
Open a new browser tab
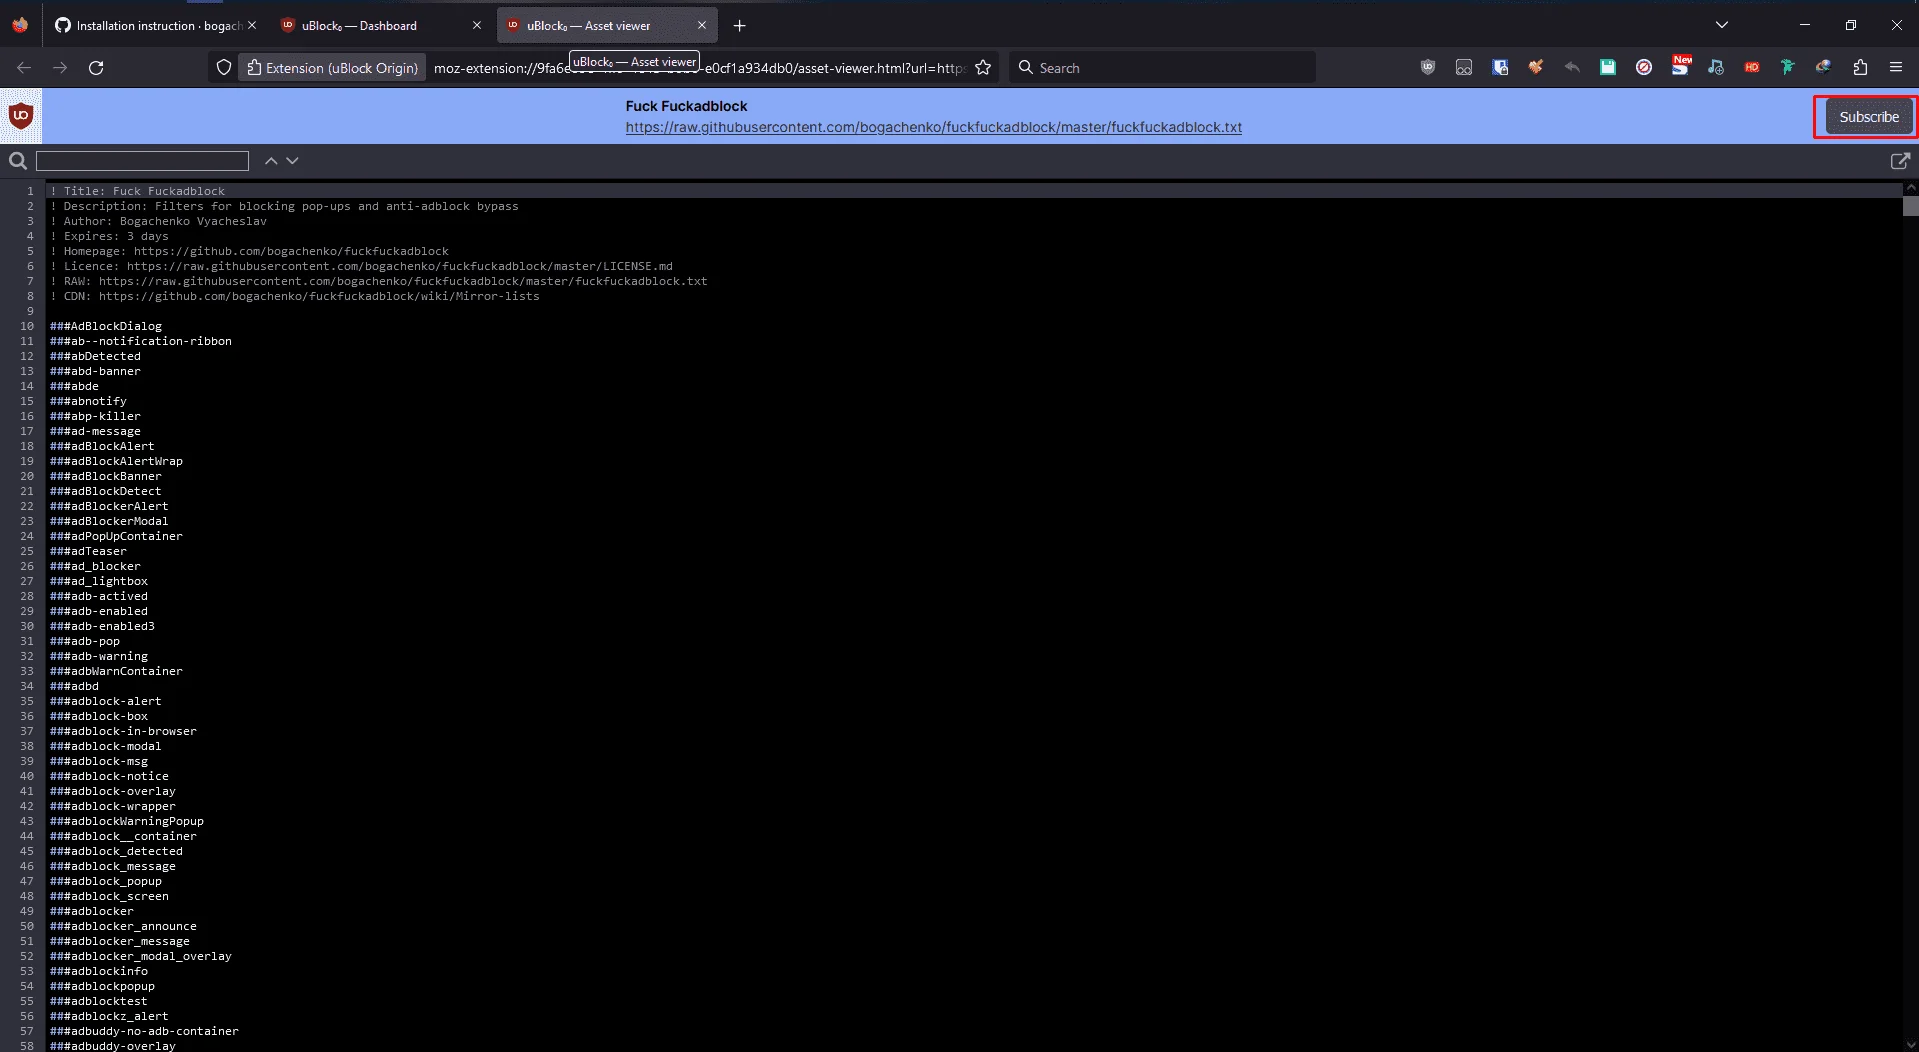pos(740,25)
